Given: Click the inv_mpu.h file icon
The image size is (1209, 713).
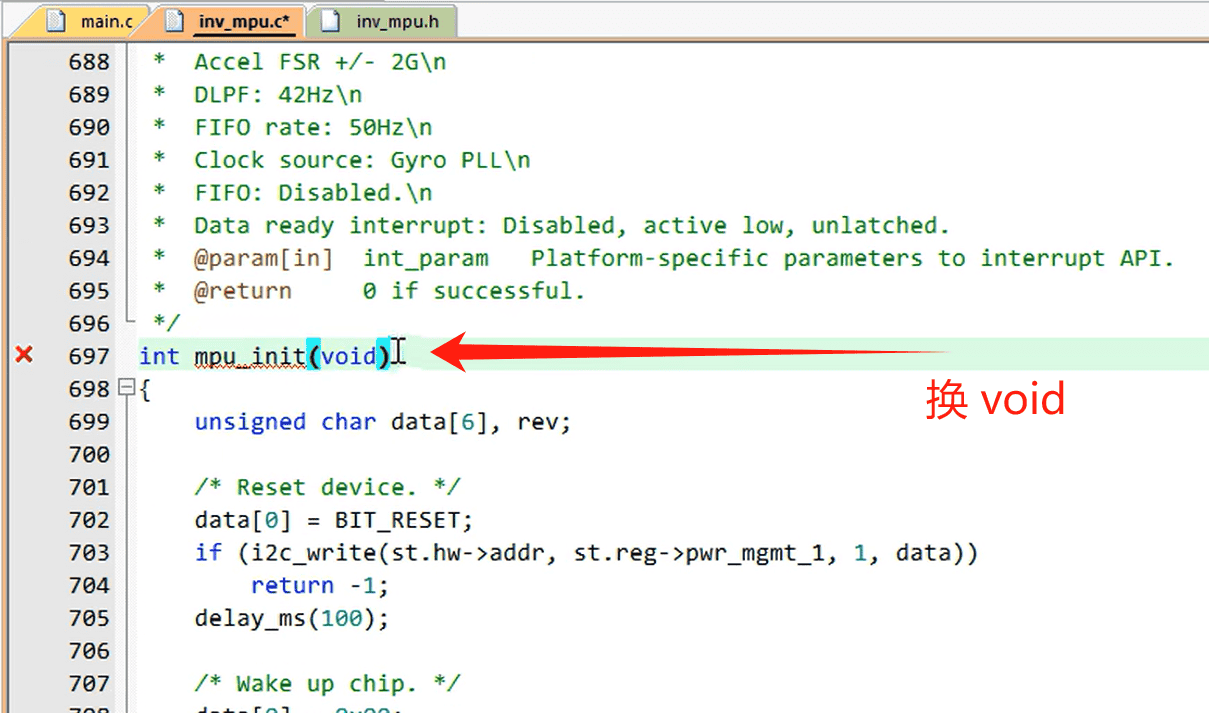Looking at the screenshot, I should point(330,21).
